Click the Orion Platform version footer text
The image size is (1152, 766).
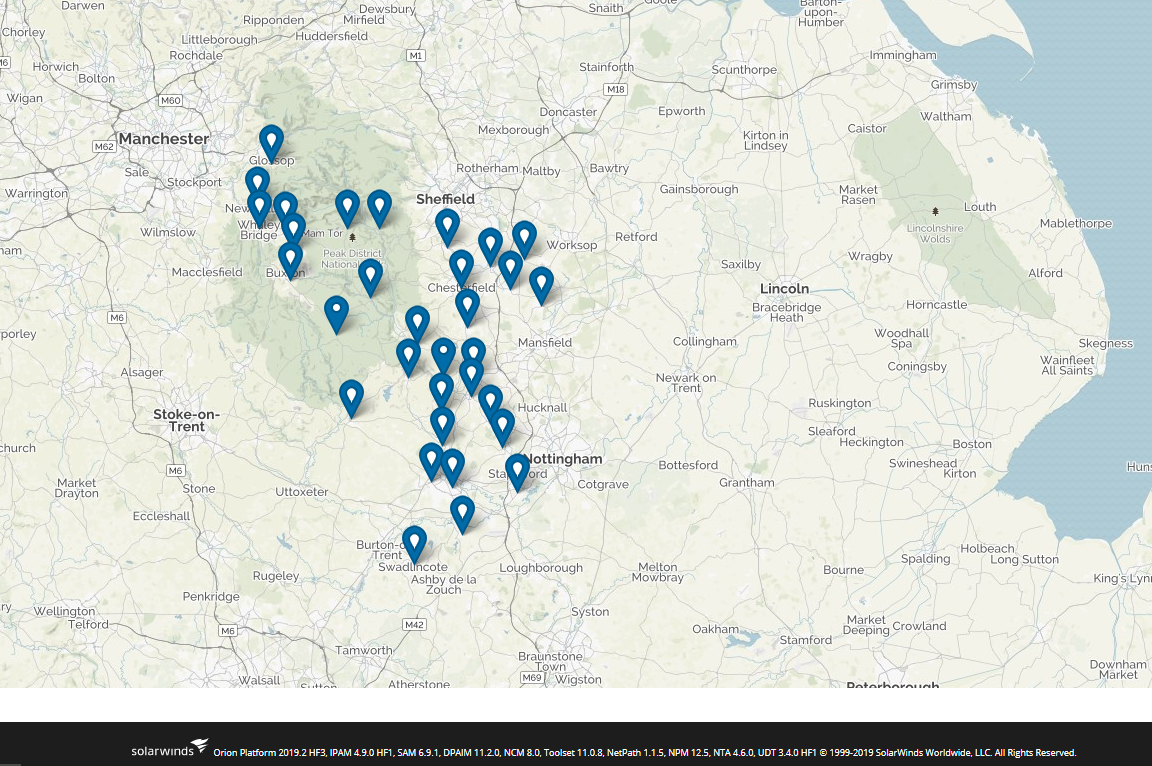click(644, 753)
